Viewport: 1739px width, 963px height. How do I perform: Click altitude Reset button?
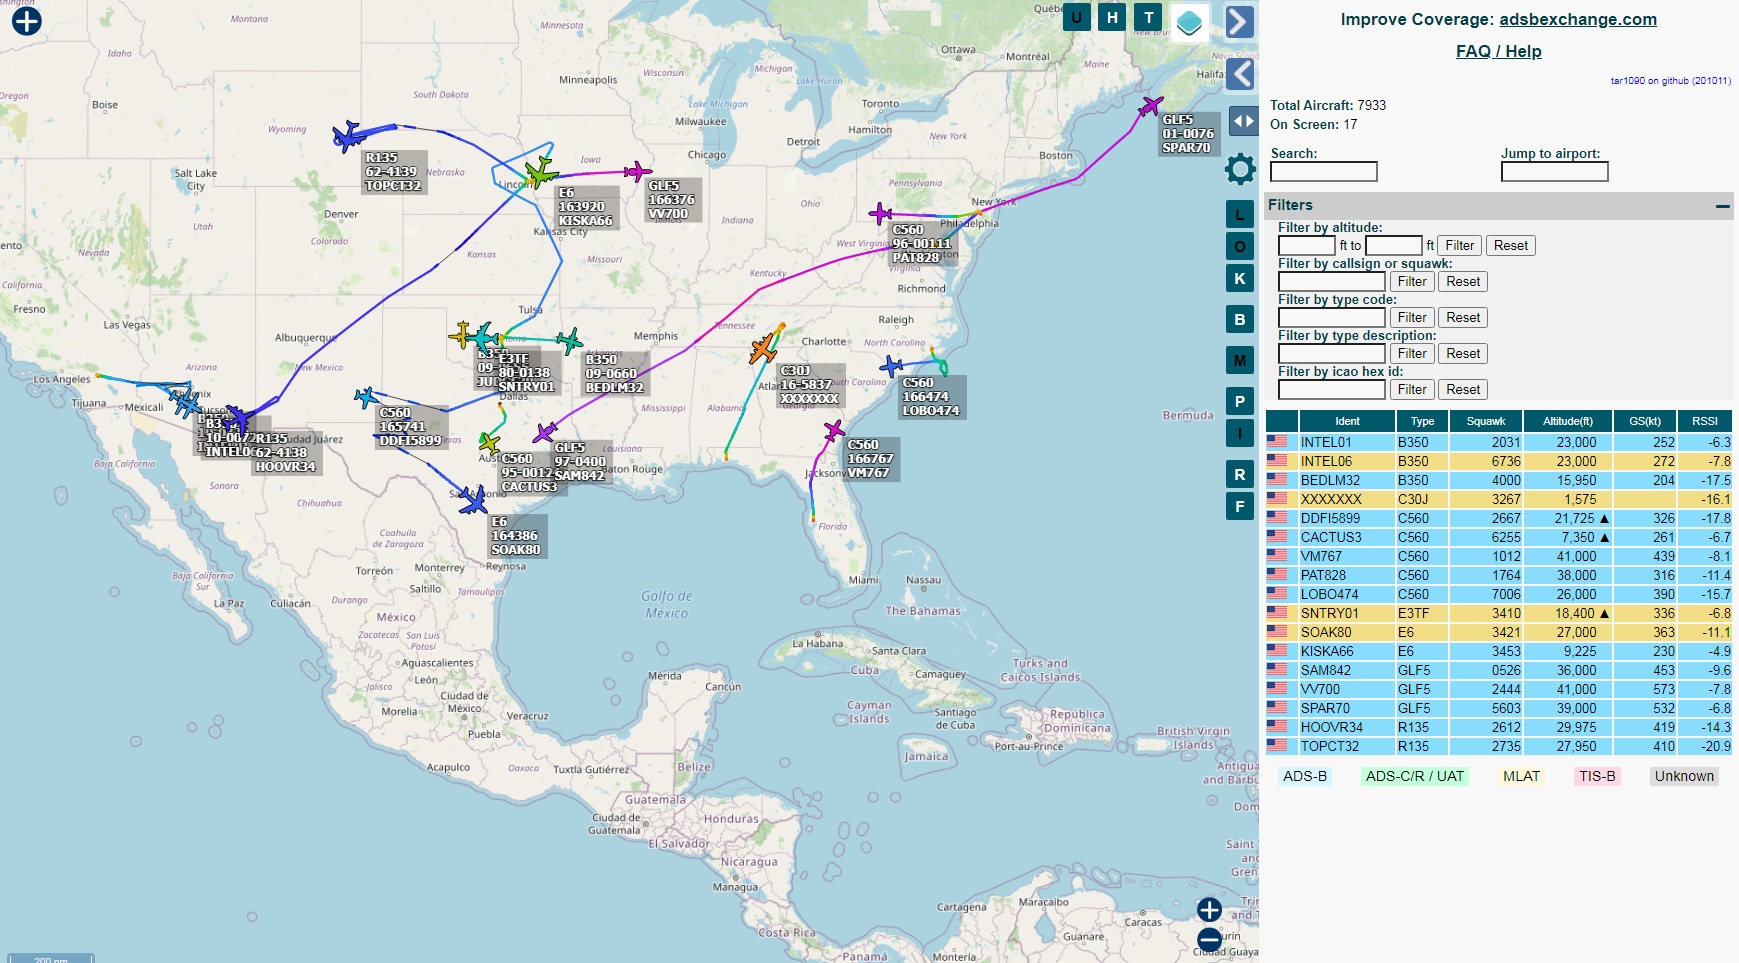tap(1510, 245)
